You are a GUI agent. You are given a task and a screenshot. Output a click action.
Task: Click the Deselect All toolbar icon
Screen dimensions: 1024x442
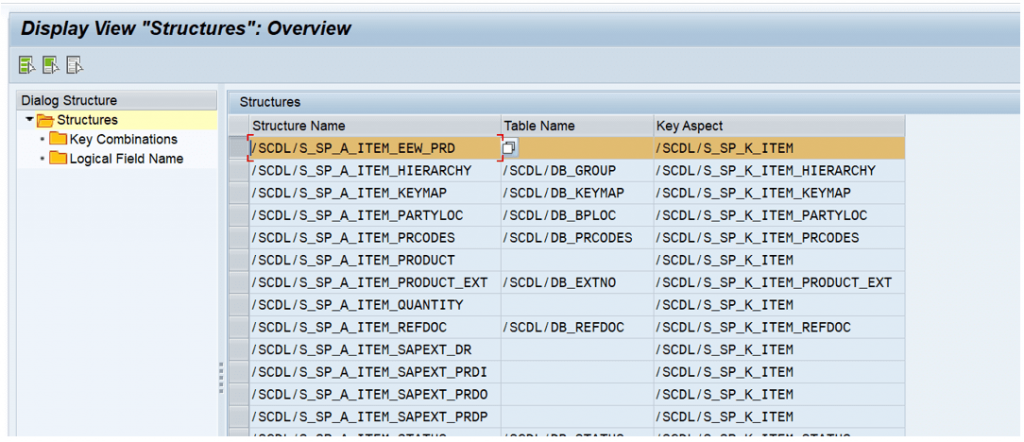tap(75, 65)
